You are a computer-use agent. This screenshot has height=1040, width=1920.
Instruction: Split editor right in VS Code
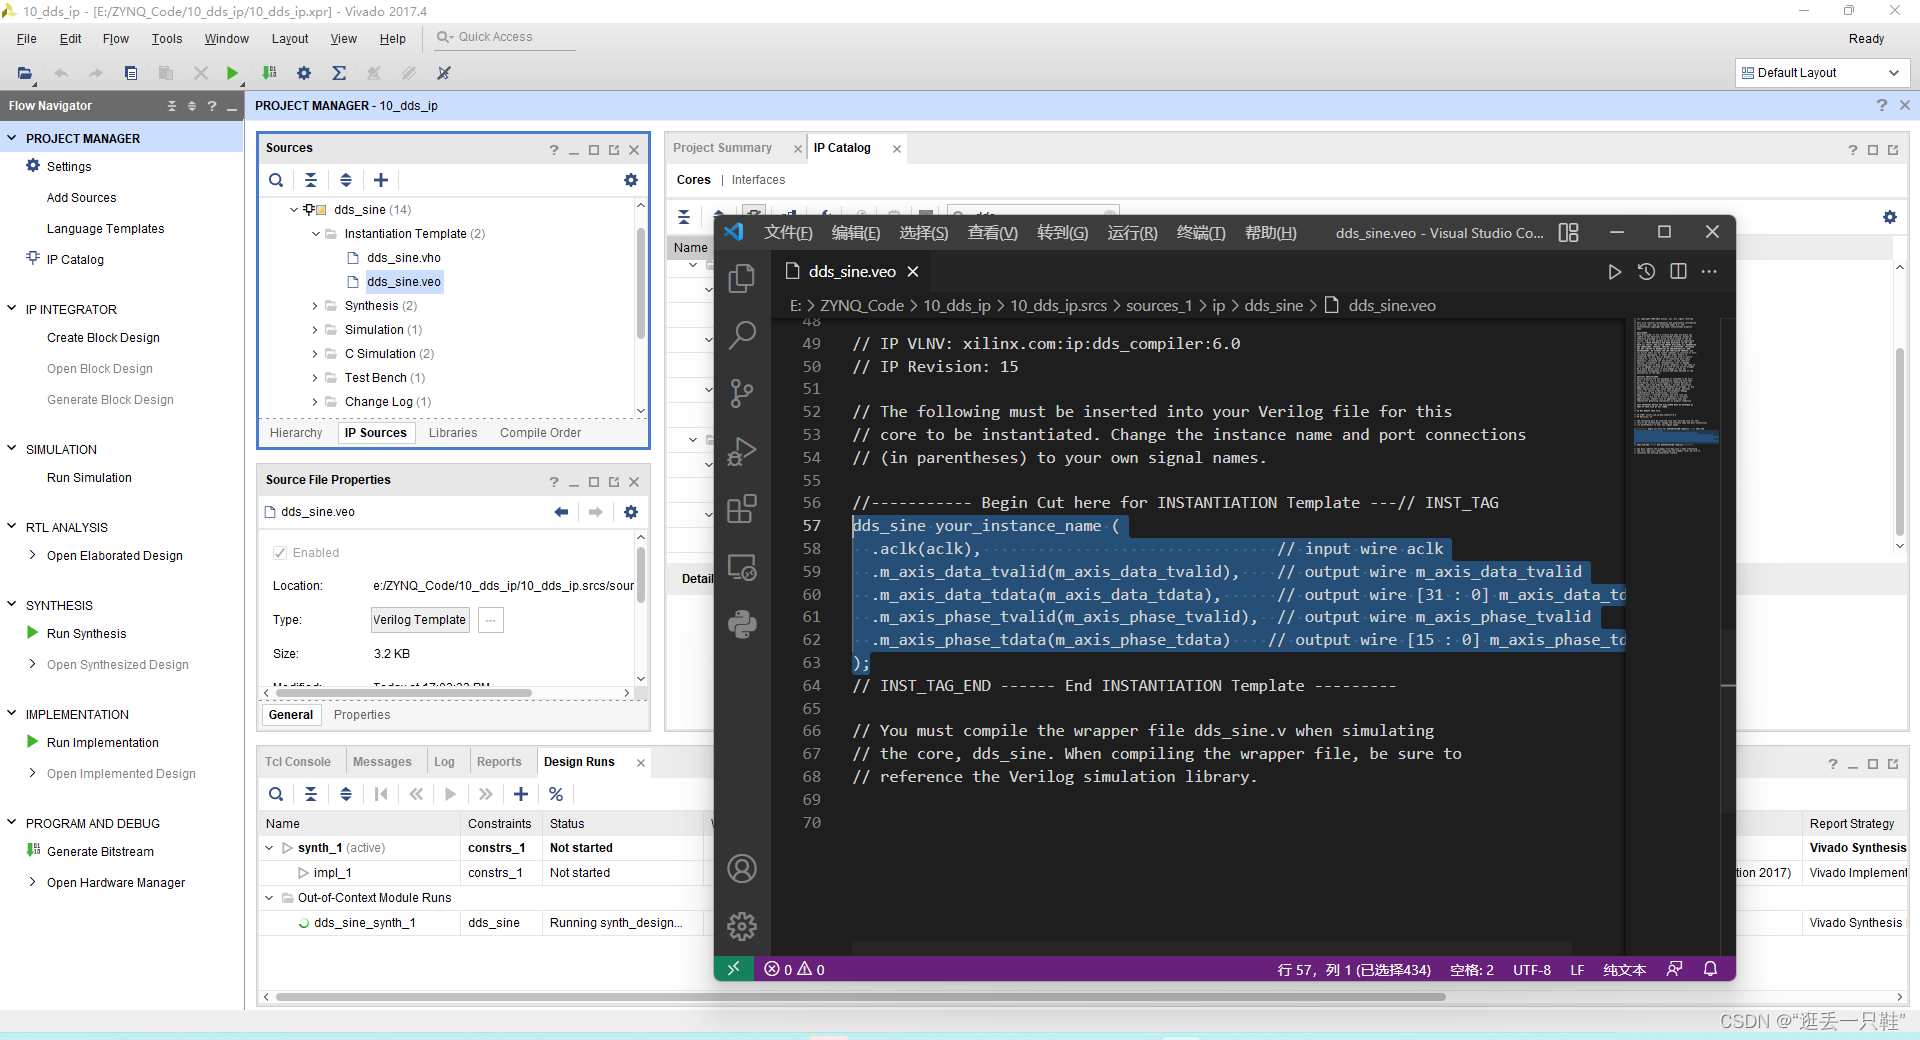(x=1678, y=272)
